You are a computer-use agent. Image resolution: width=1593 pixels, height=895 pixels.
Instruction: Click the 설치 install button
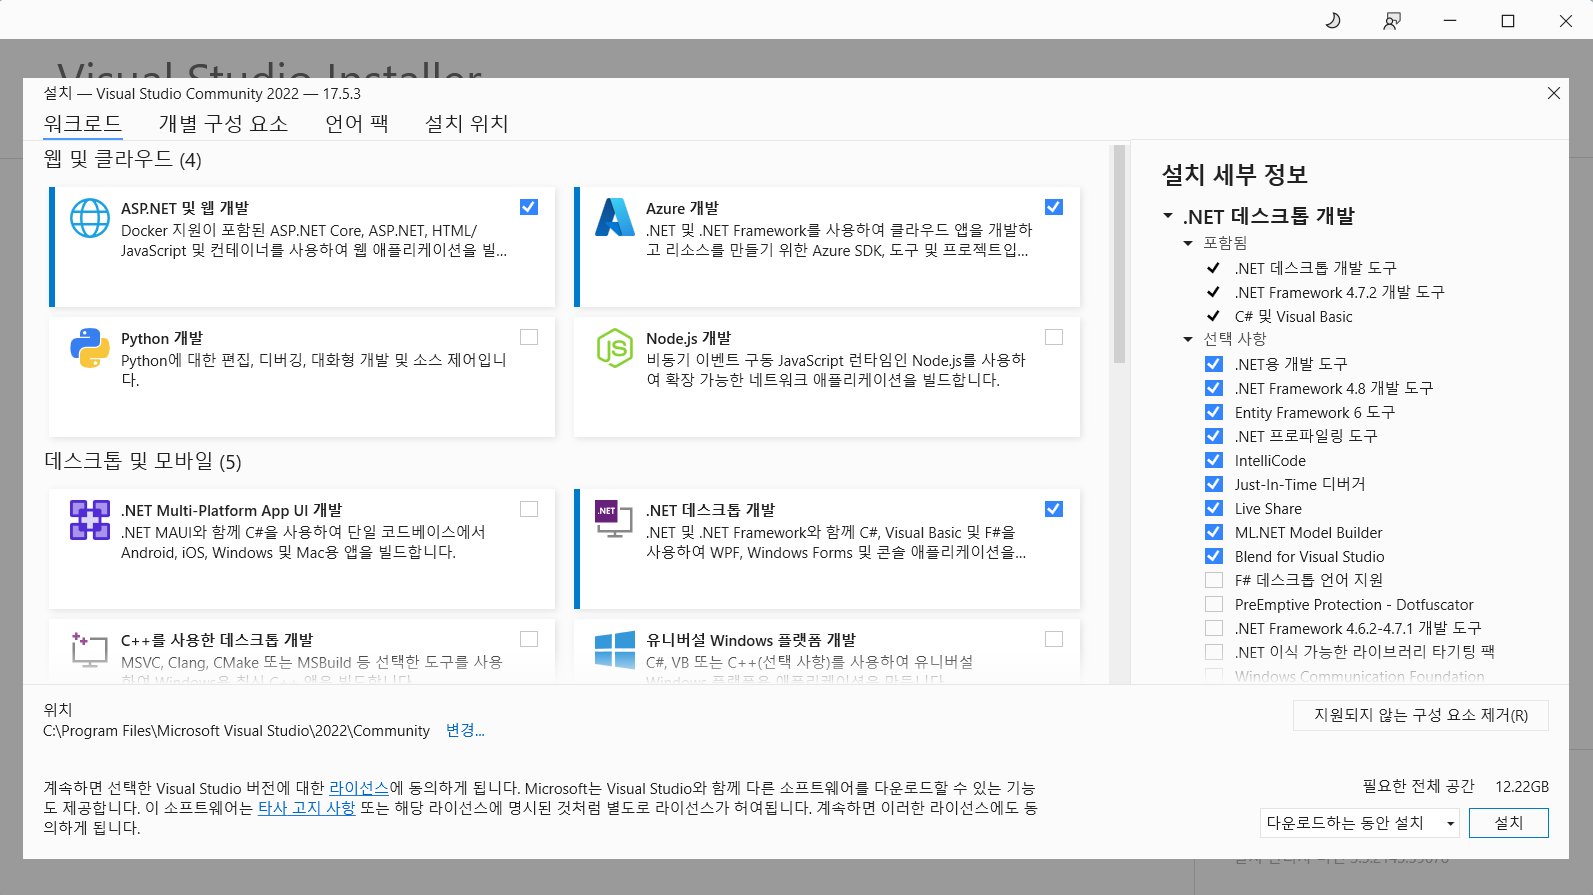(x=1509, y=823)
